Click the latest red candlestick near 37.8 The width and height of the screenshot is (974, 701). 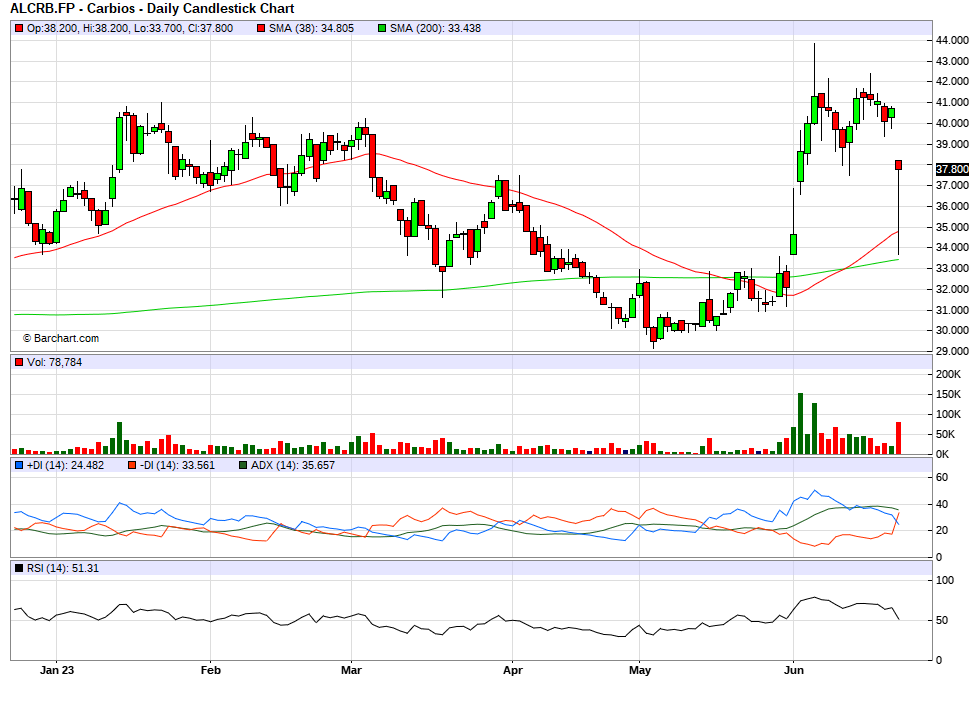[x=899, y=165]
